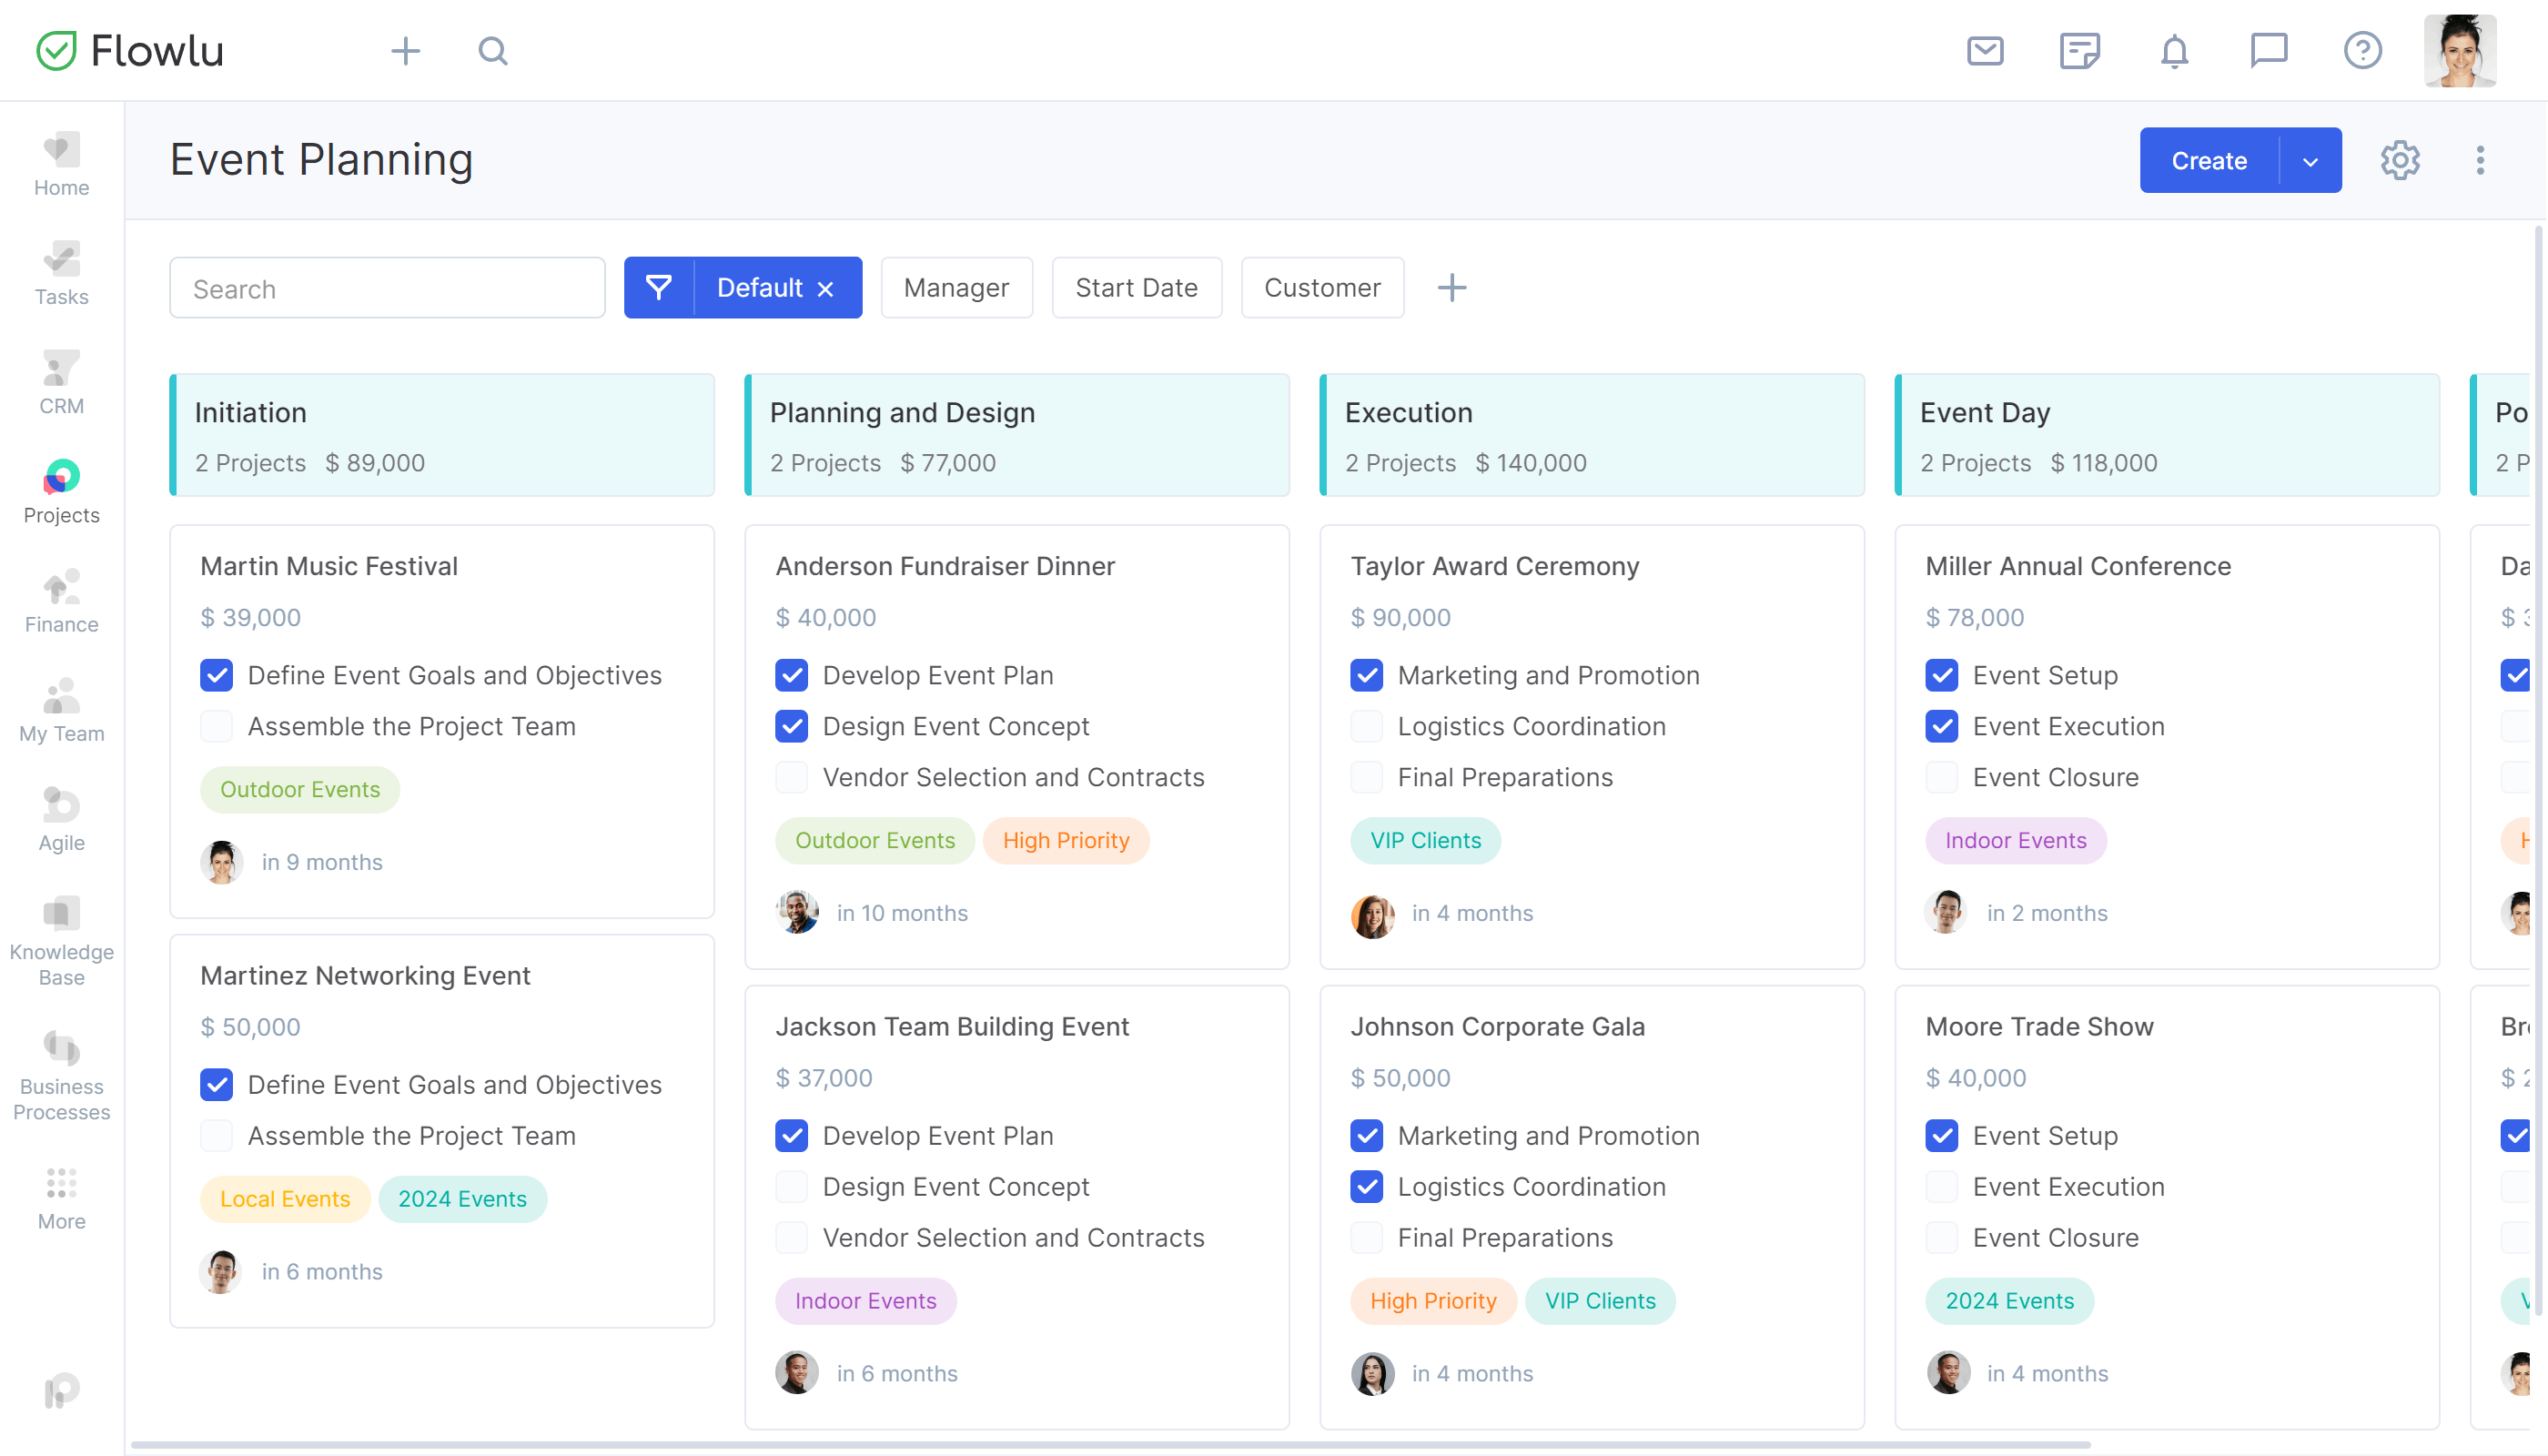Open Event Planning settings gear icon
The width and height of the screenshot is (2548, 1456).
pos(2400,159)
